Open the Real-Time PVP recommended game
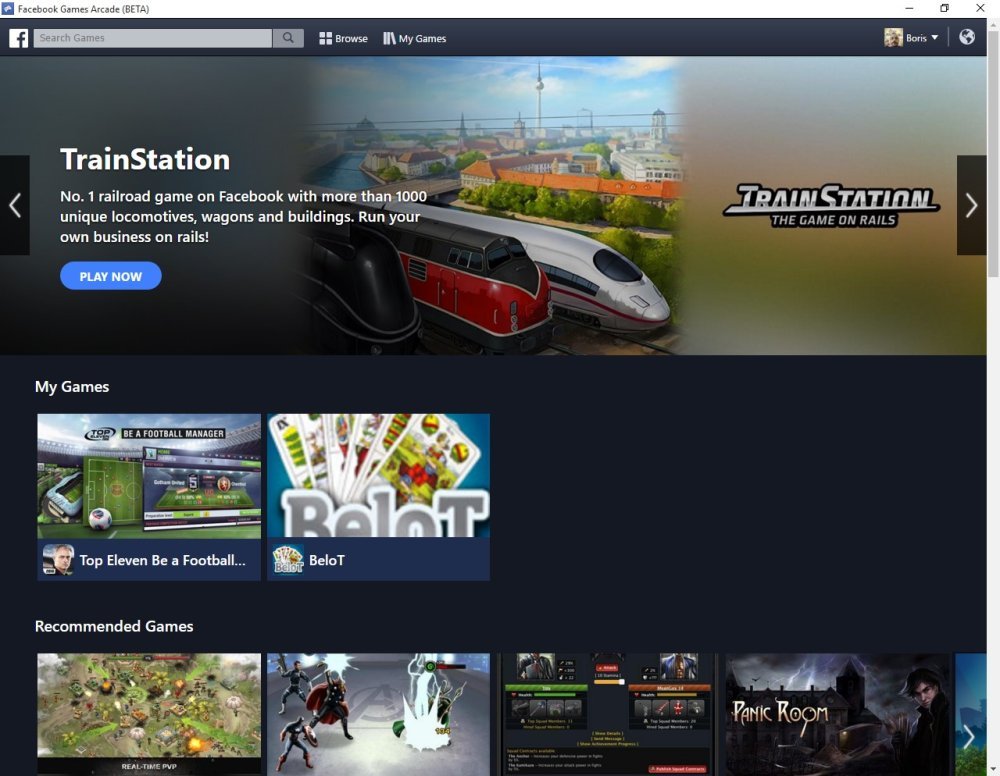Image resolution: width=1000 pixels, height=776 pixels. point(149,714)
